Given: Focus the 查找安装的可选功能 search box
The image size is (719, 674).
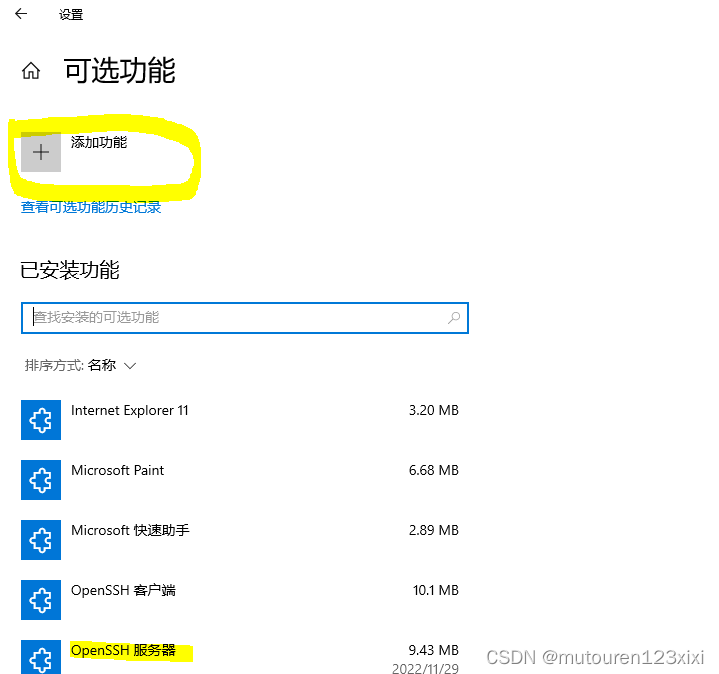Looking at the screenshot, I should pyautogui.click(x=244, y=318).
